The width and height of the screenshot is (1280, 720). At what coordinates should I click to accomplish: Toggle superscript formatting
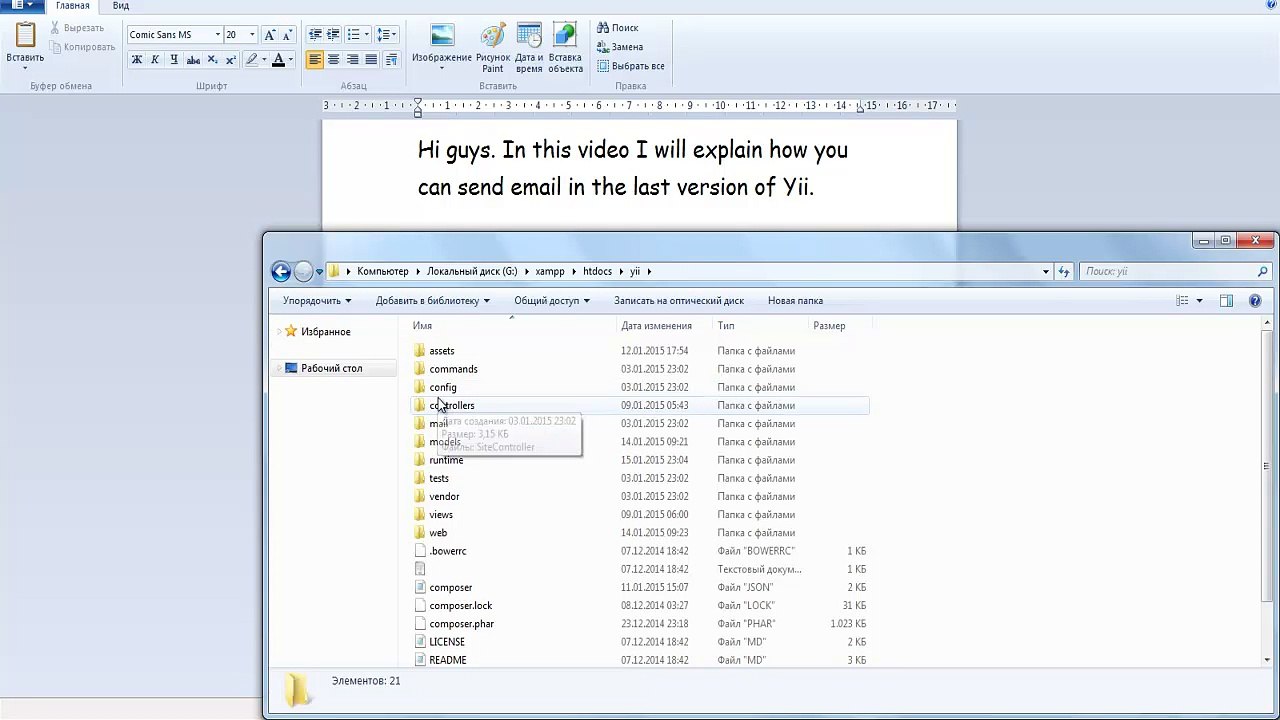[231, 60]
